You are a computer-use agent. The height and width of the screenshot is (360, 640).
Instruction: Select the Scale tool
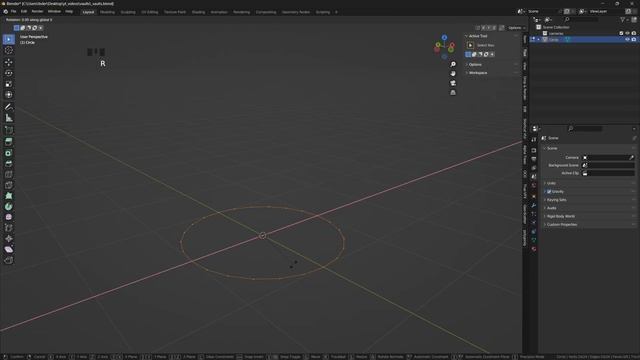9,84
